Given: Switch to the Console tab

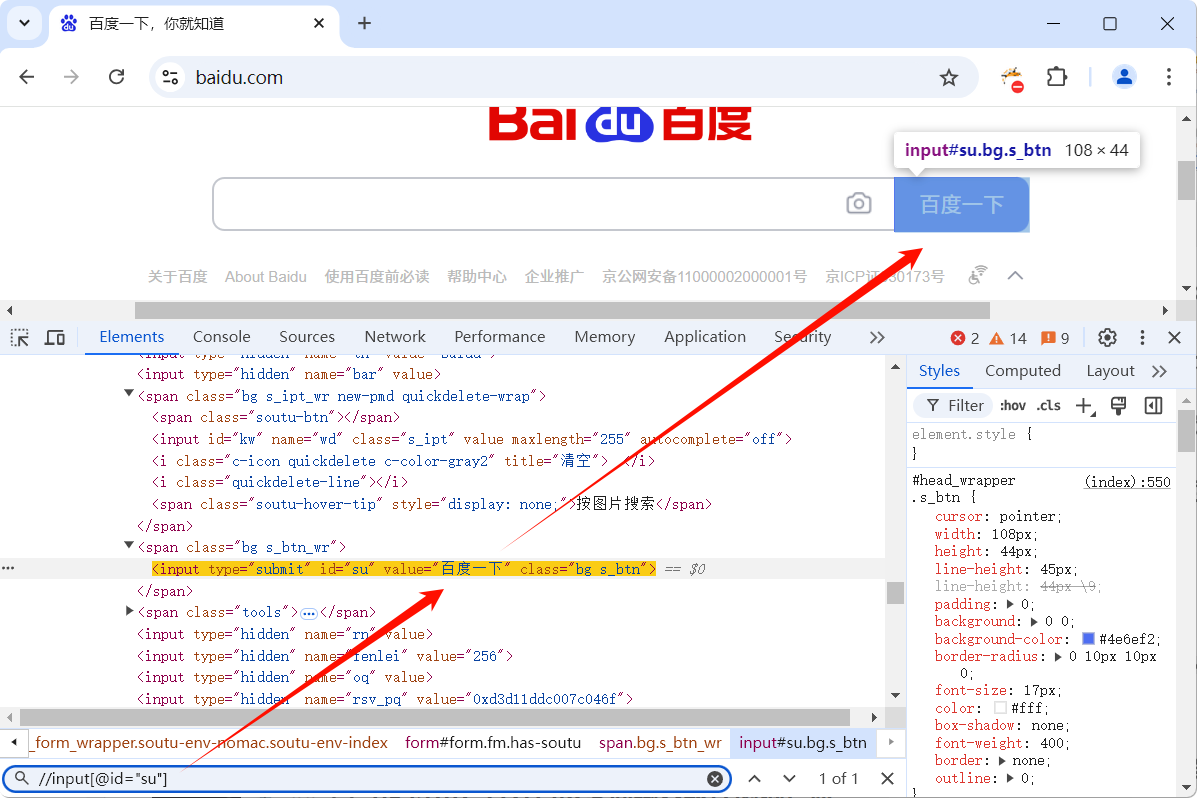Looking at the screenshot, I should (221, 337).
